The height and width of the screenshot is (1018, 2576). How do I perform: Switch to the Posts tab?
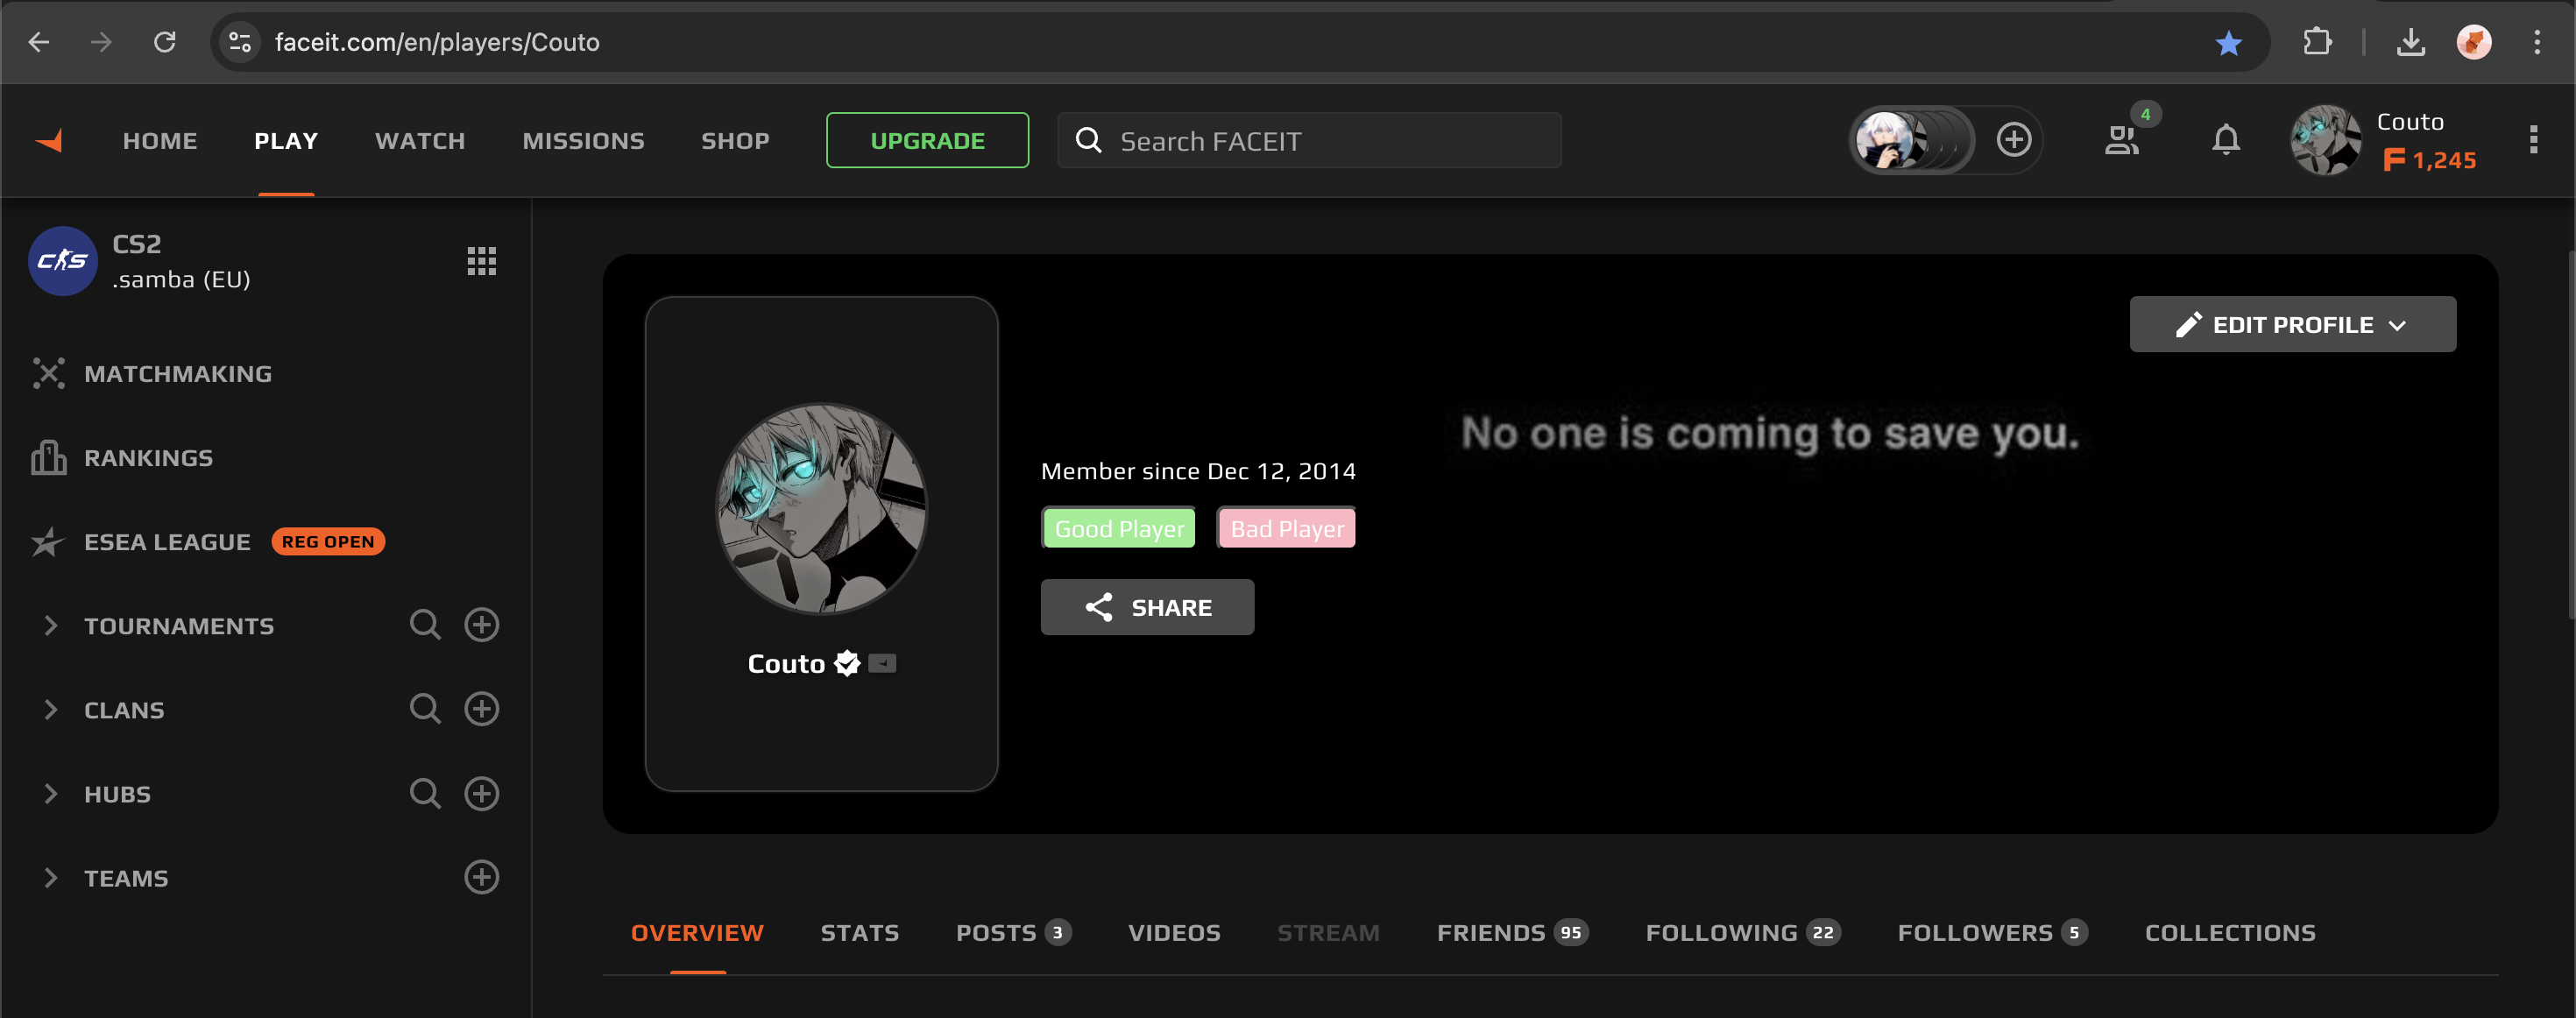1014,932
